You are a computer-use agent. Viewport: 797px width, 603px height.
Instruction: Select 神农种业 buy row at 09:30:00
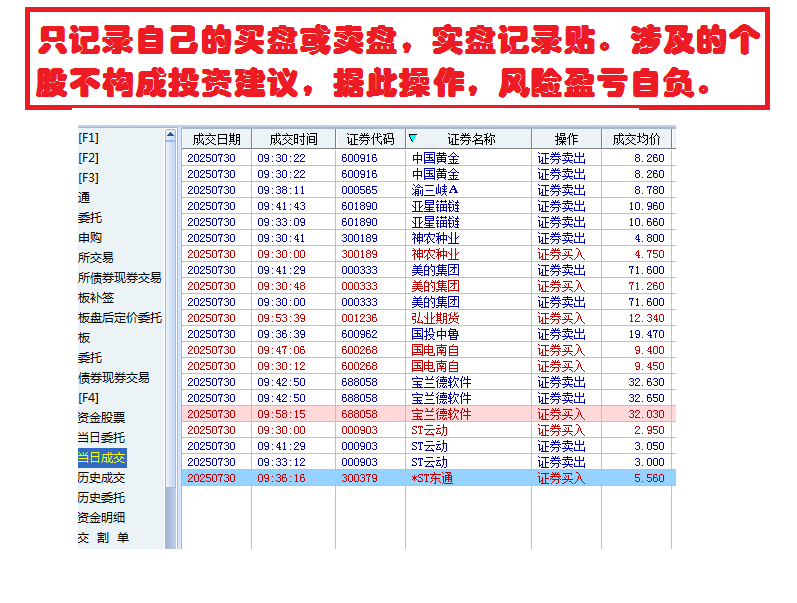428,254
